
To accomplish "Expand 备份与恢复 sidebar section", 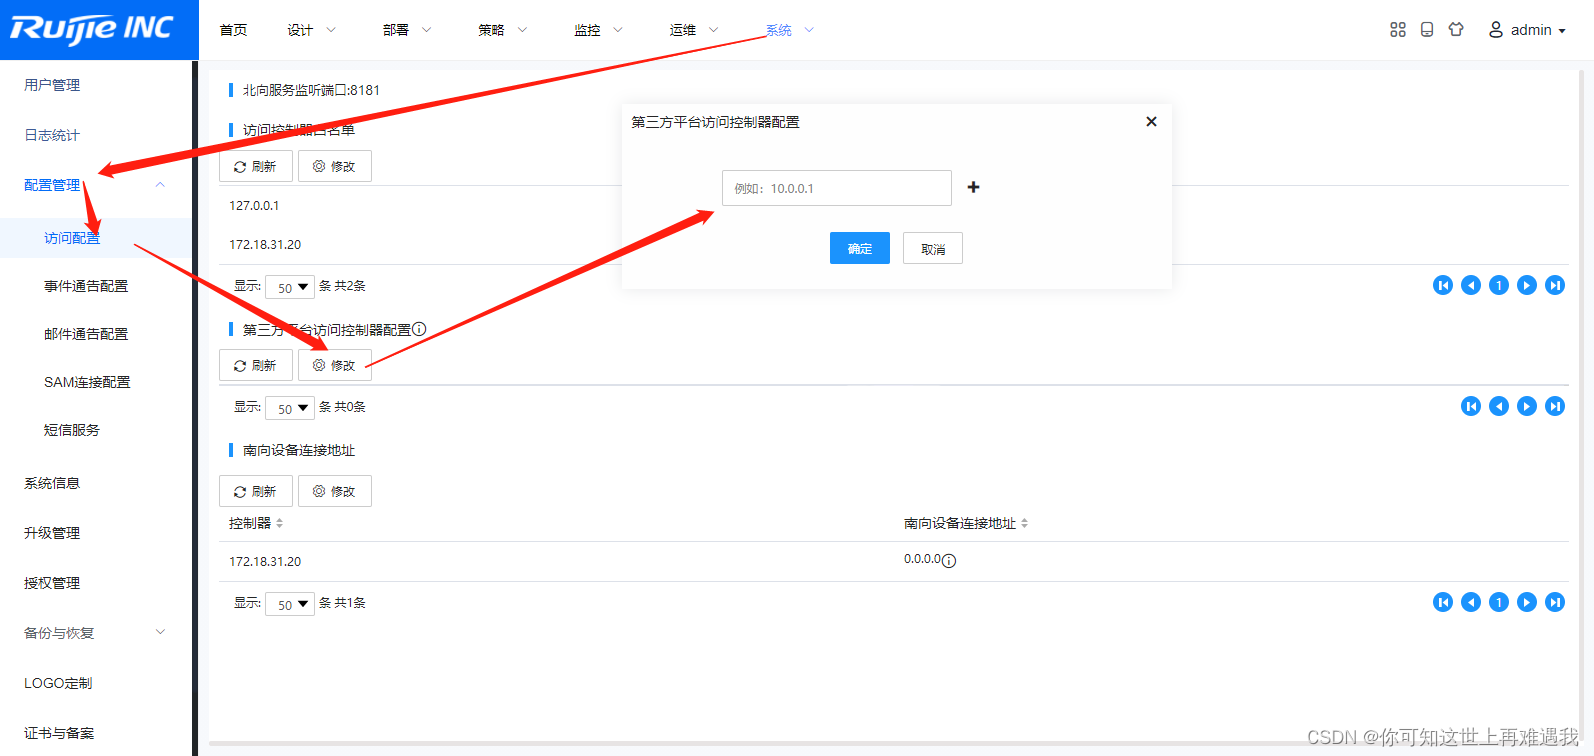I will tap(95, 633).
